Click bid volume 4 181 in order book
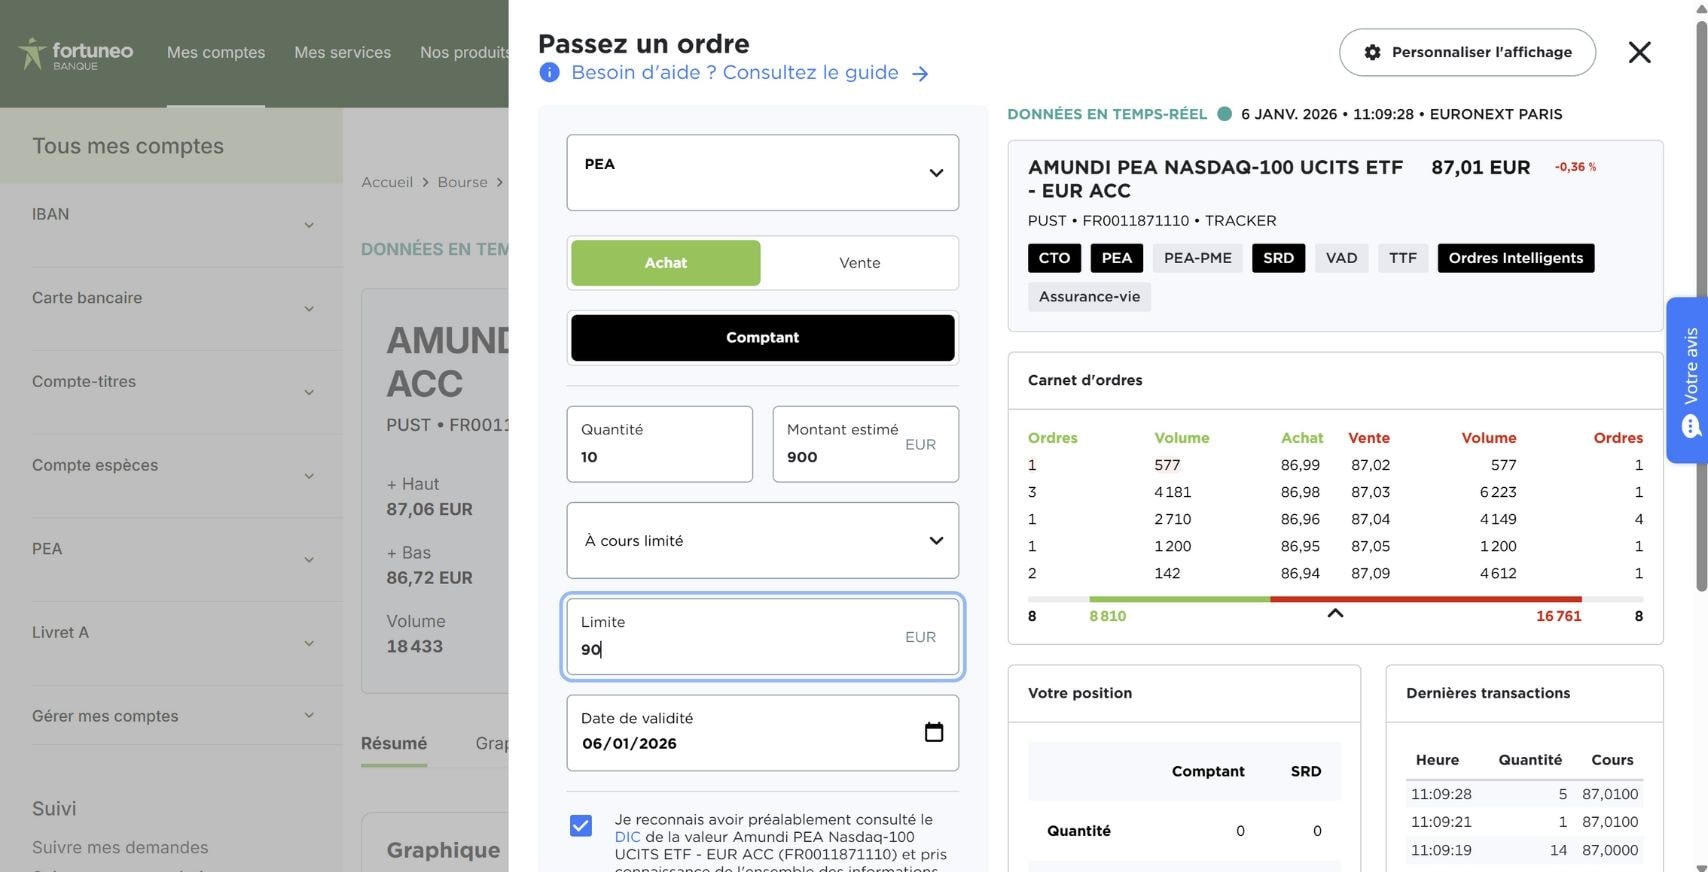This screenshot has width=1708, height=872. (1172, 492)
